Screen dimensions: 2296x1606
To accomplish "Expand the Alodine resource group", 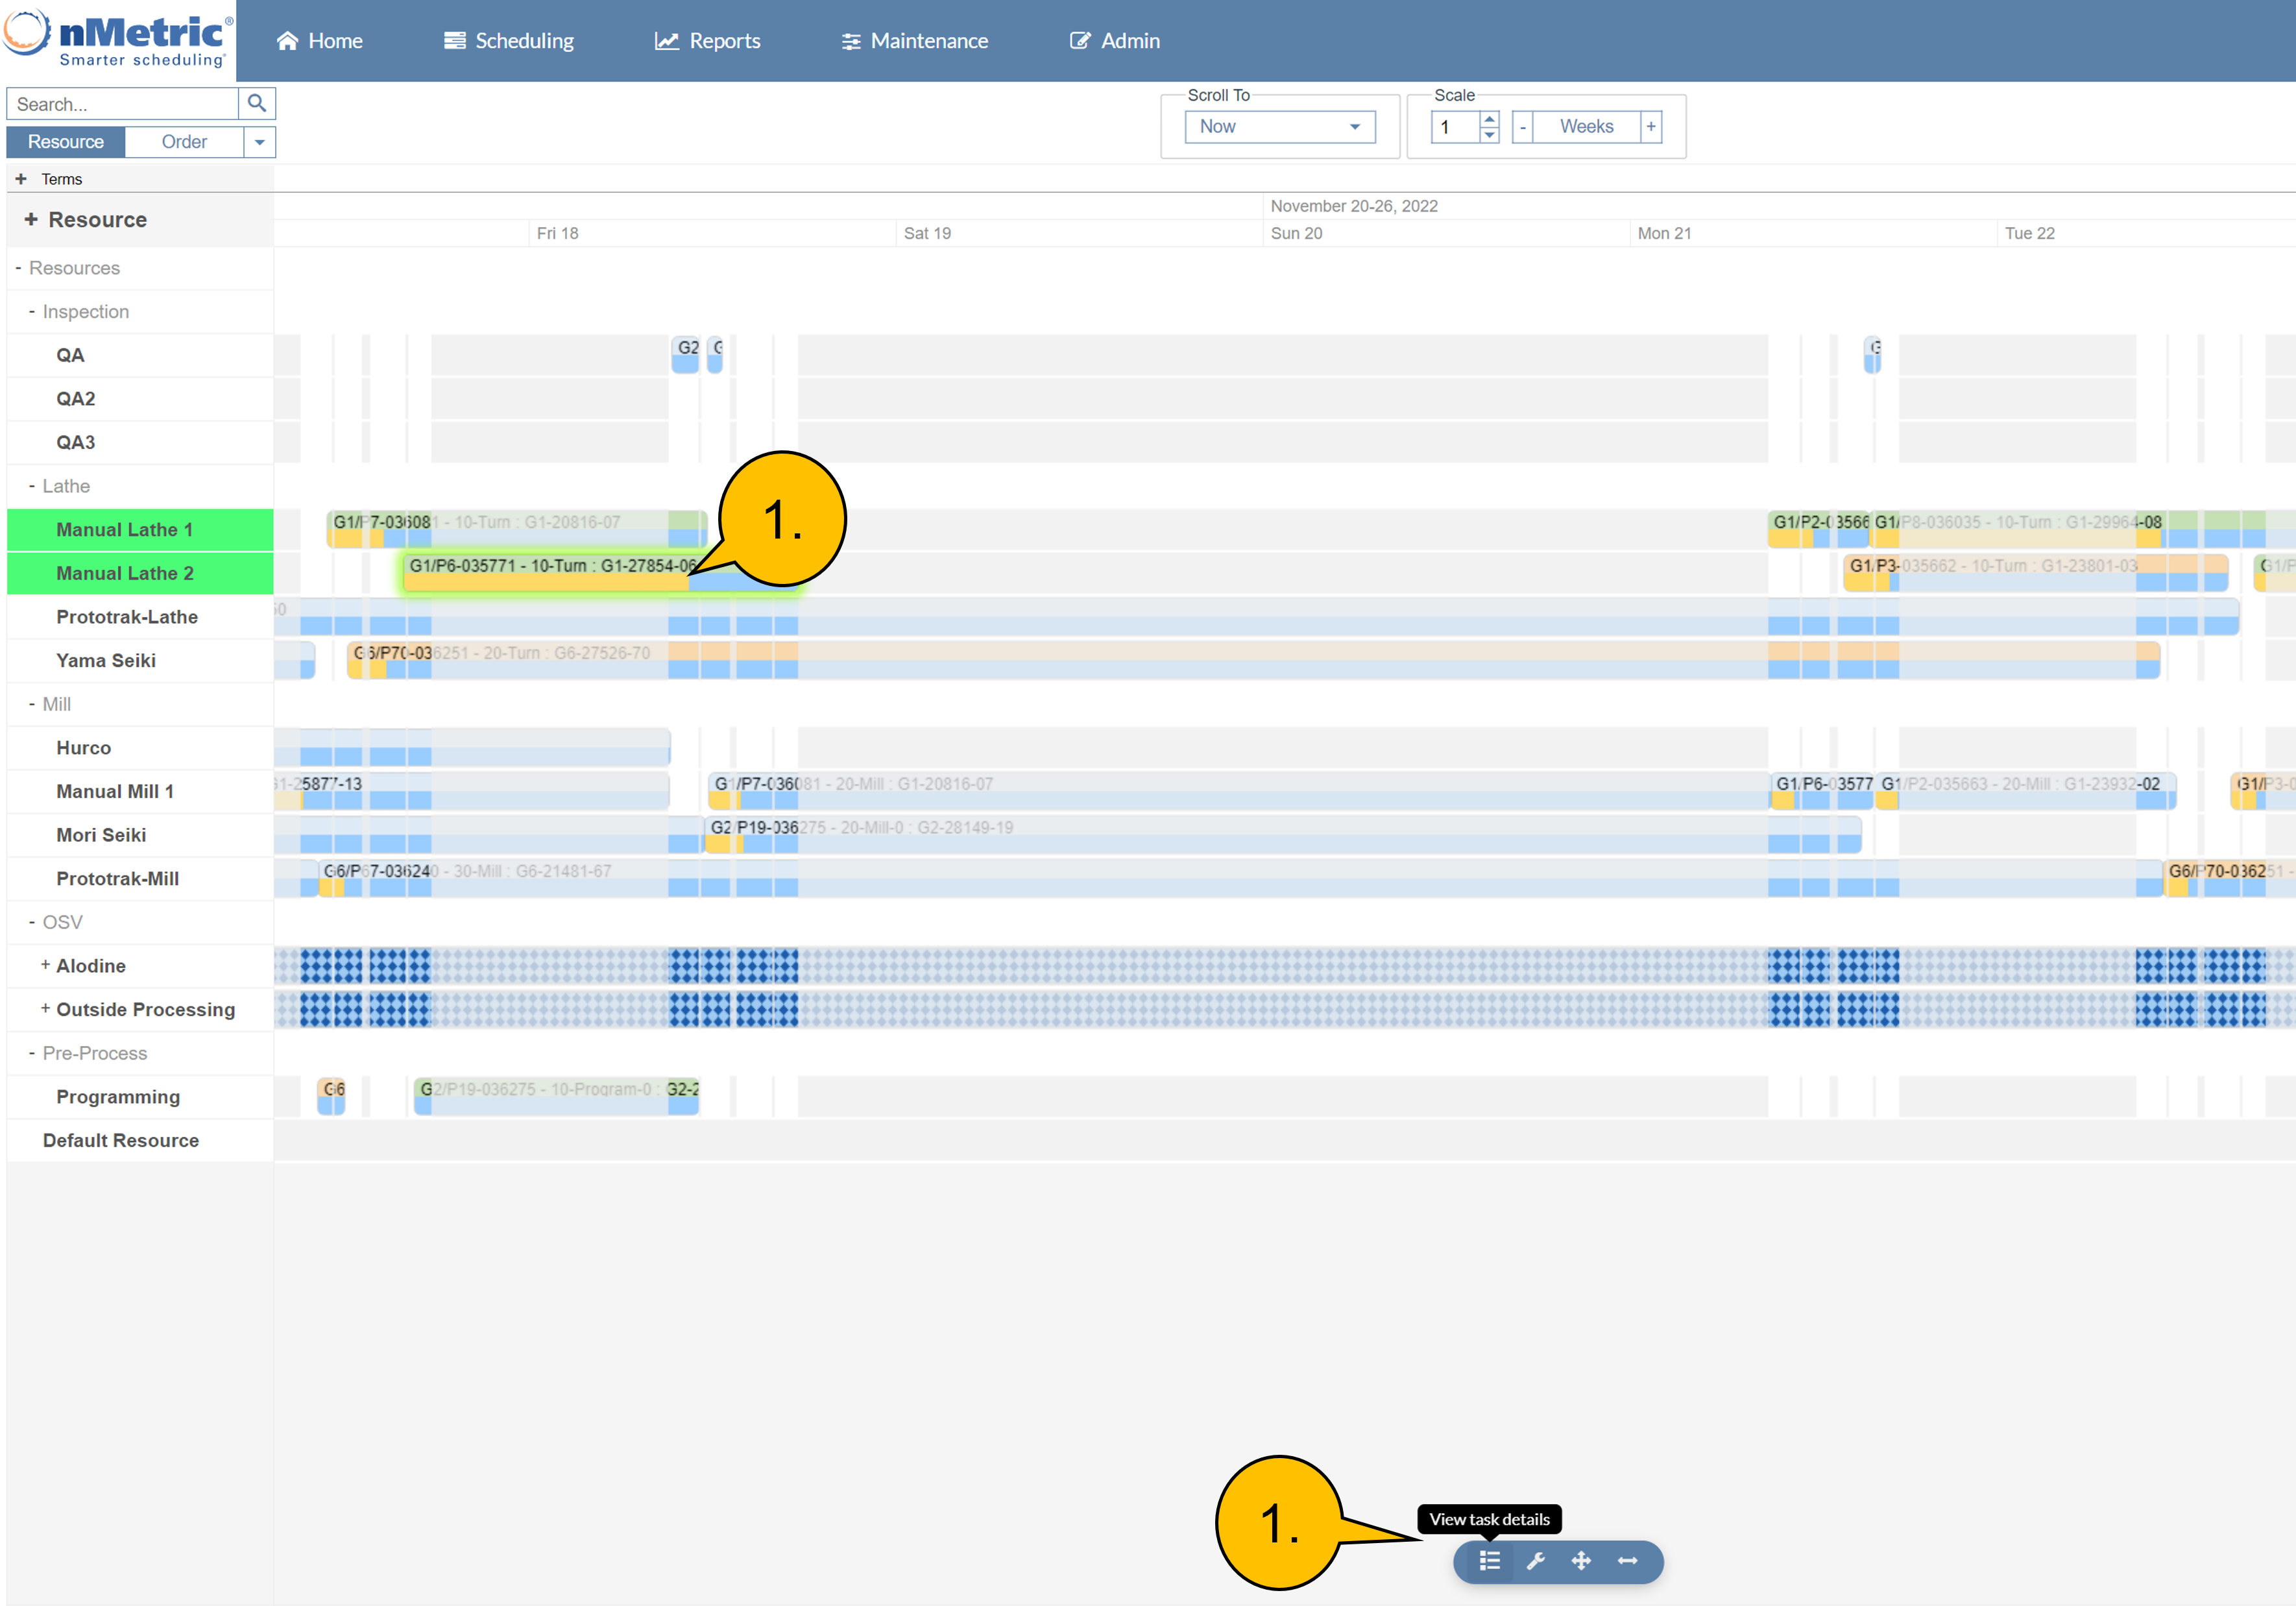I will (x=45, y=965).
